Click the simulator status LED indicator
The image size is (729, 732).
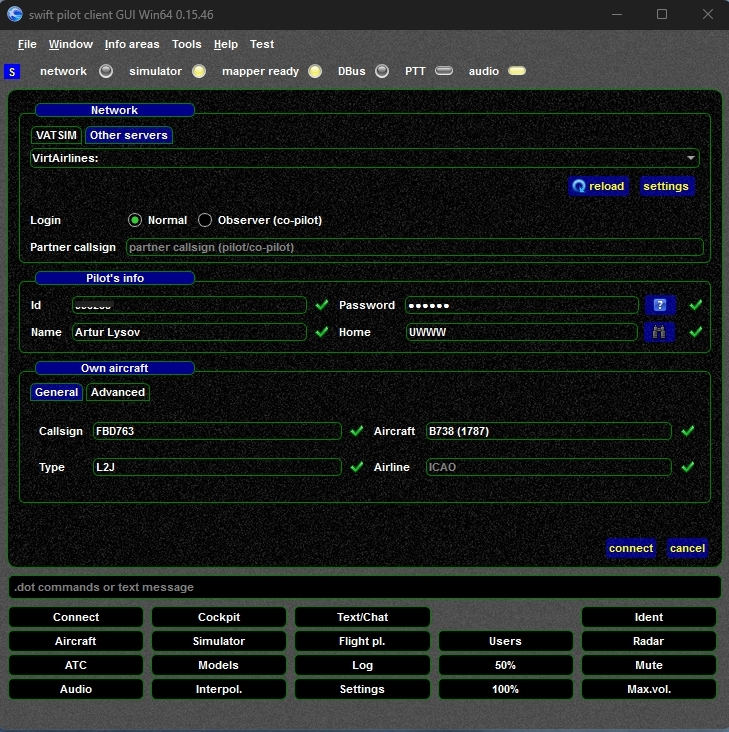pos(199,71)
